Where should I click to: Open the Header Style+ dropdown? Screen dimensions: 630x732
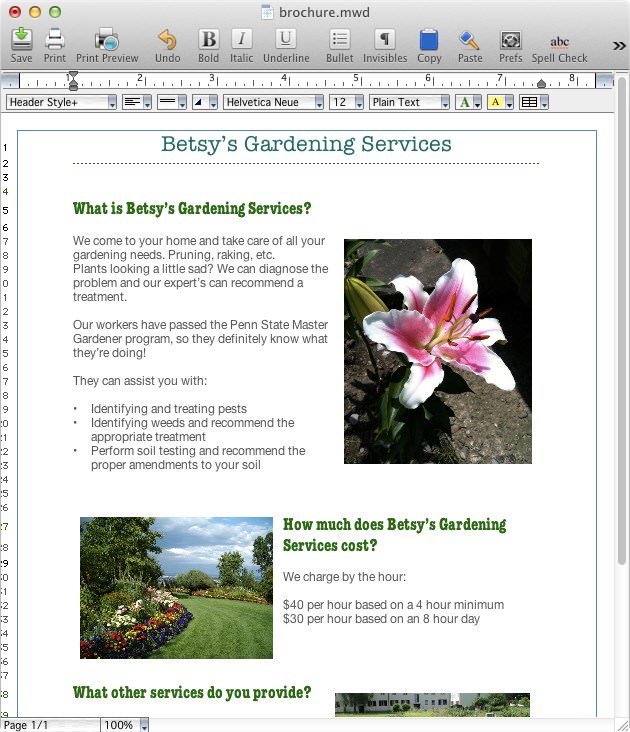61,102
